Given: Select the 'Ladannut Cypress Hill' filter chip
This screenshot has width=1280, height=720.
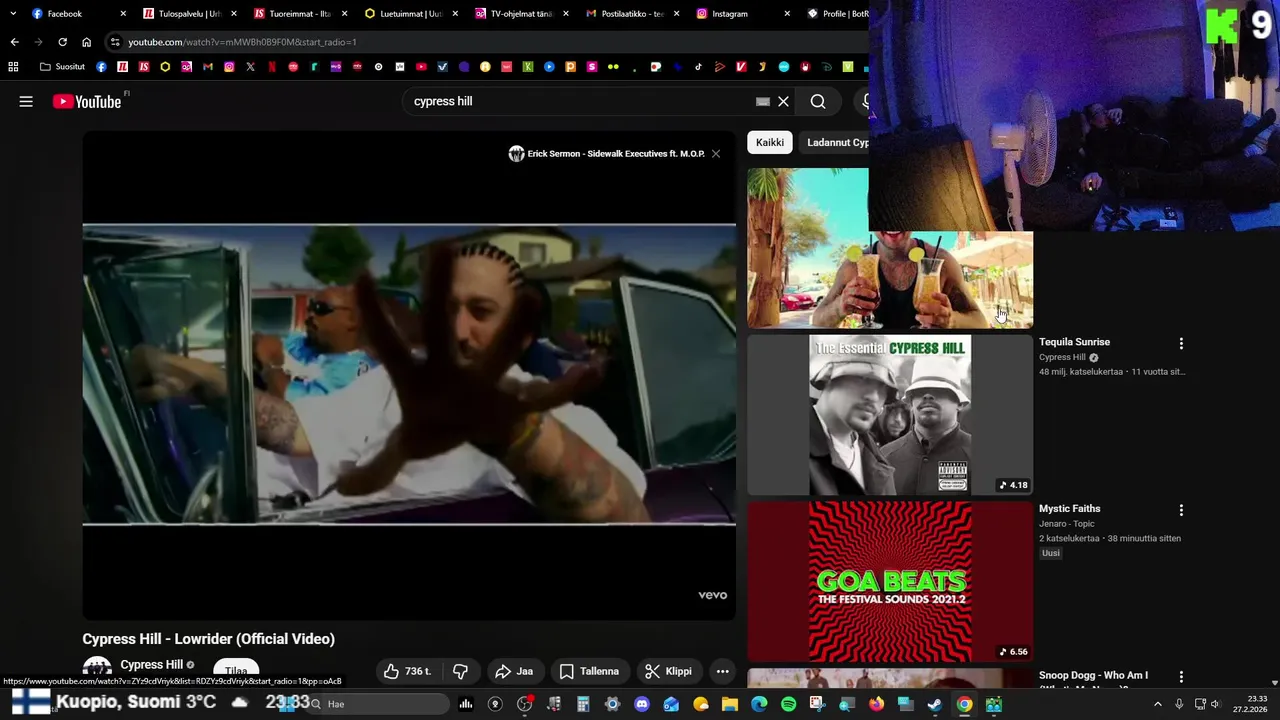Looking at the screenshot, I should click(x=837, y=142).
